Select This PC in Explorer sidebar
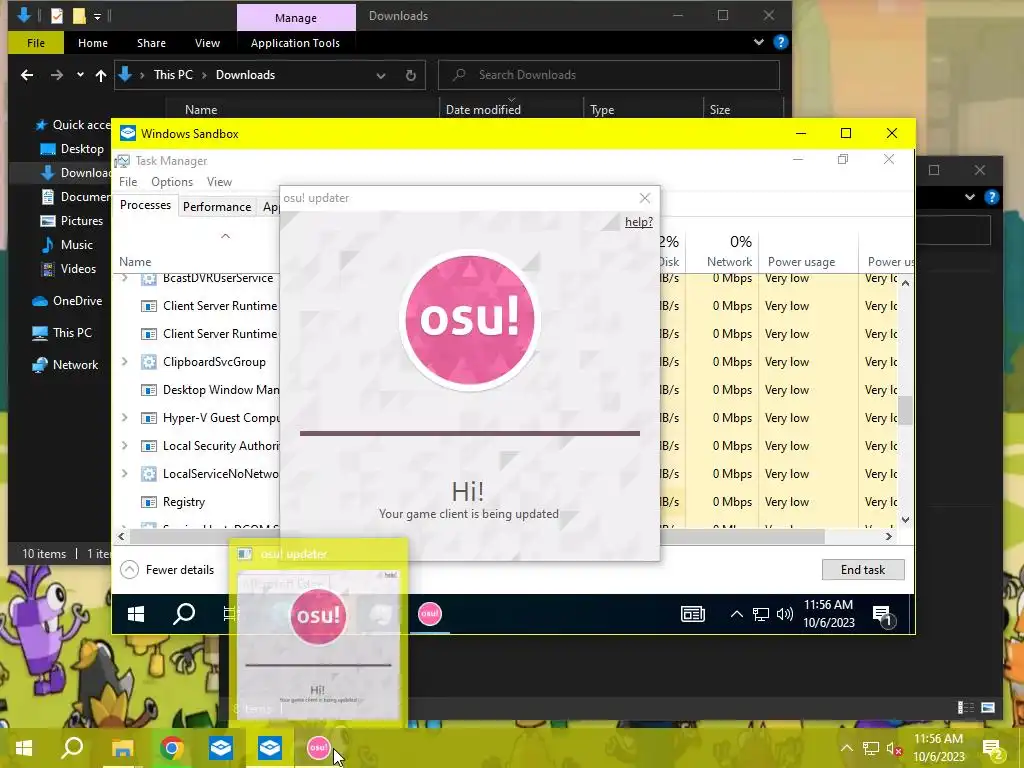1024x768 pixels. pos(72,333)
